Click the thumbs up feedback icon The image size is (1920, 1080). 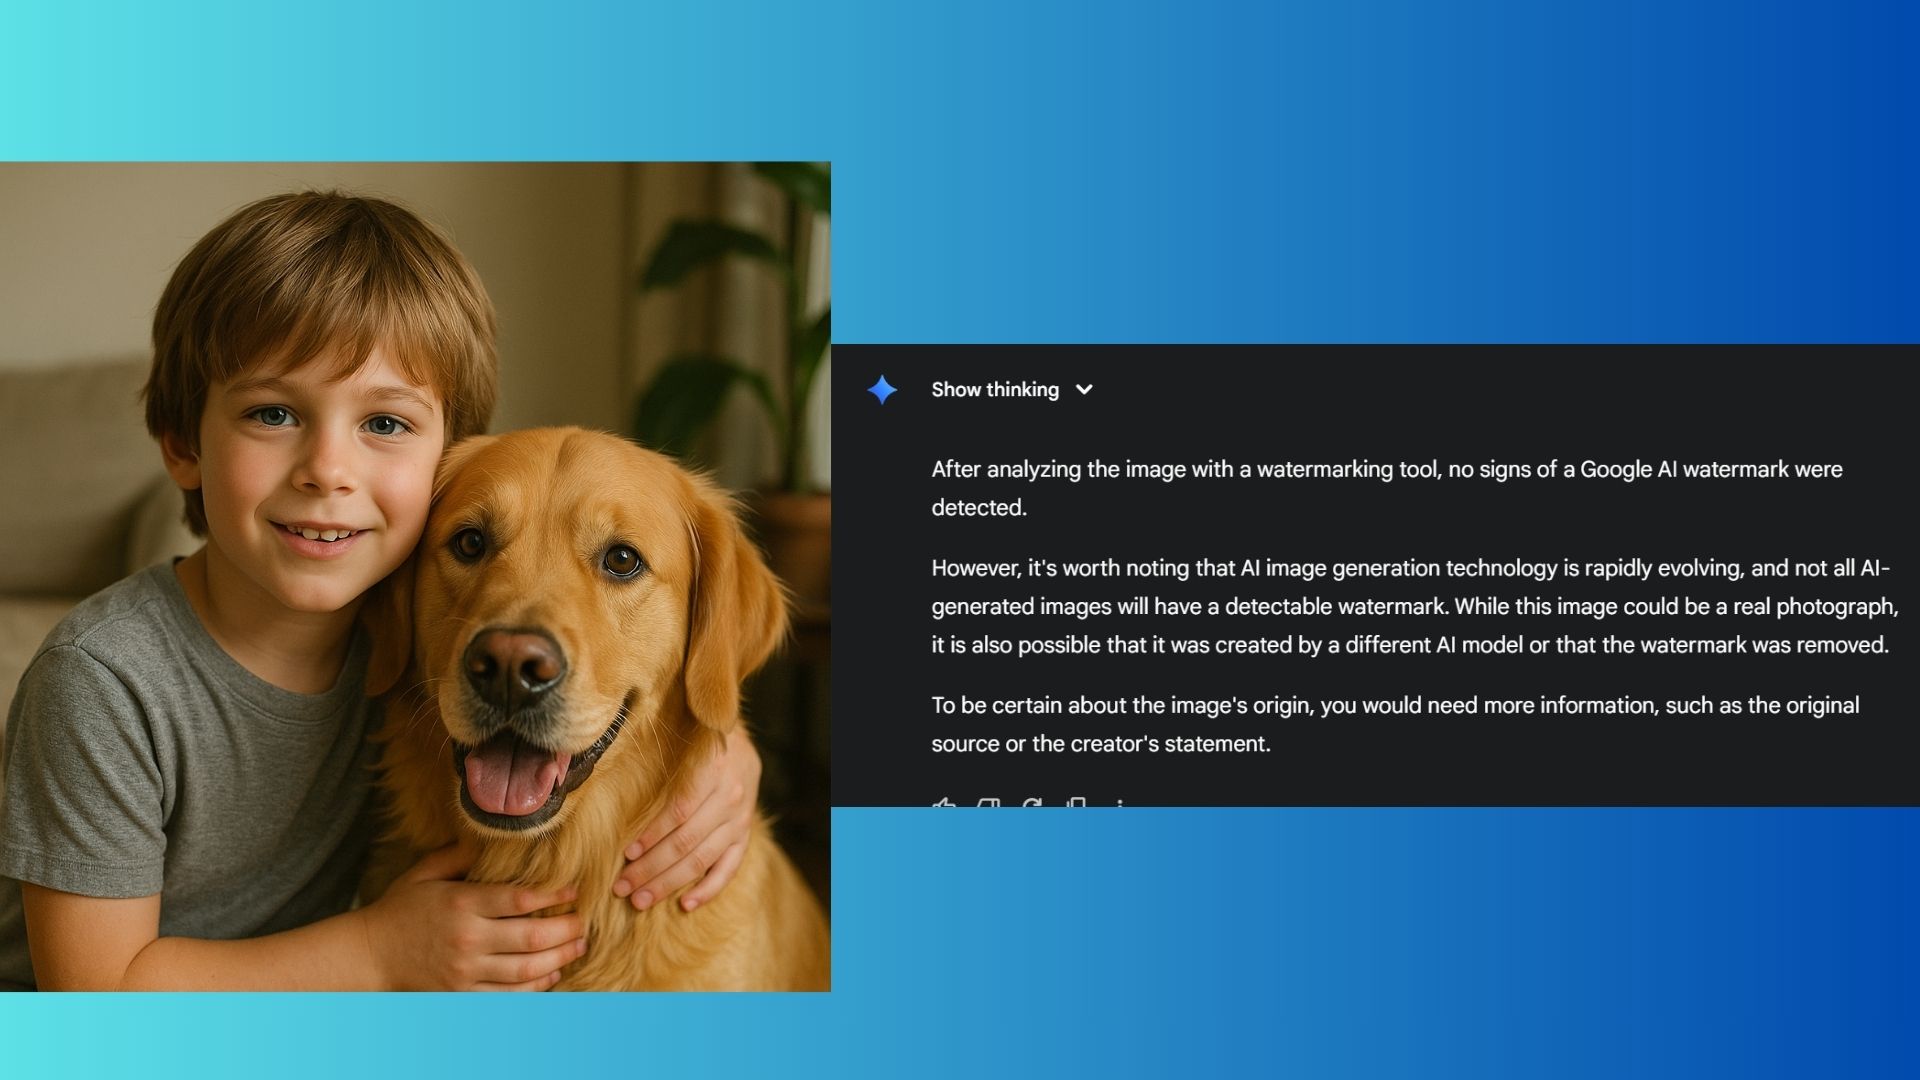(944, 803)
